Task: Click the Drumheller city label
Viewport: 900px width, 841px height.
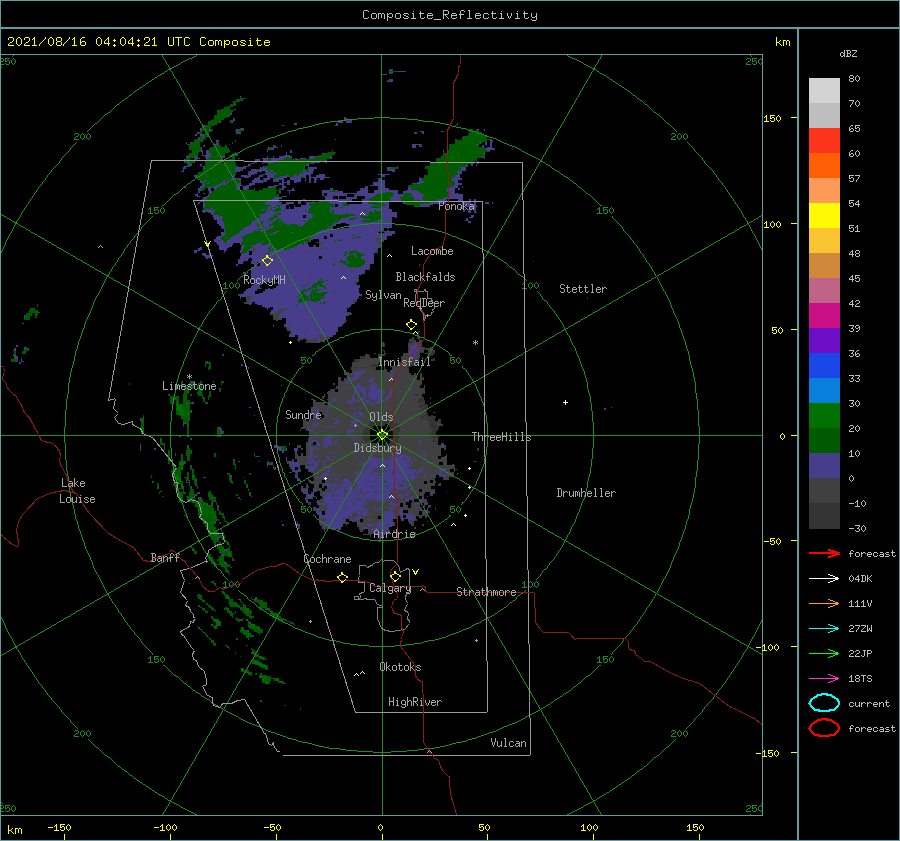Action: [587, 493]
